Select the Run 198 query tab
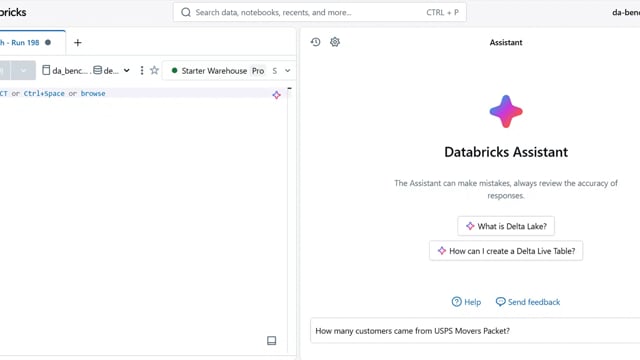640x360 pixels. click(x=25, y=42)
